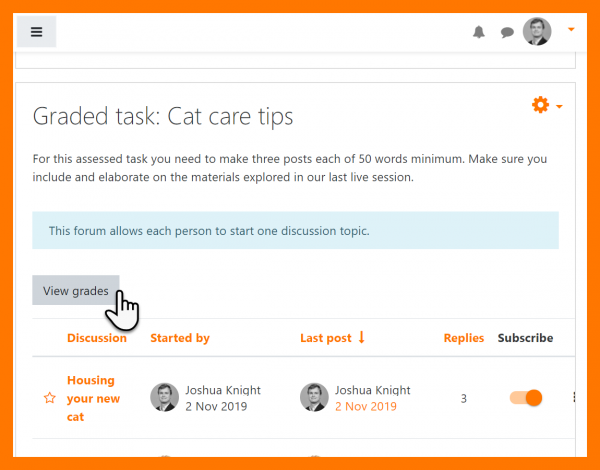Open the Housing your new cat discussion
Screen dimensions: 600x470
coord(91,398)
